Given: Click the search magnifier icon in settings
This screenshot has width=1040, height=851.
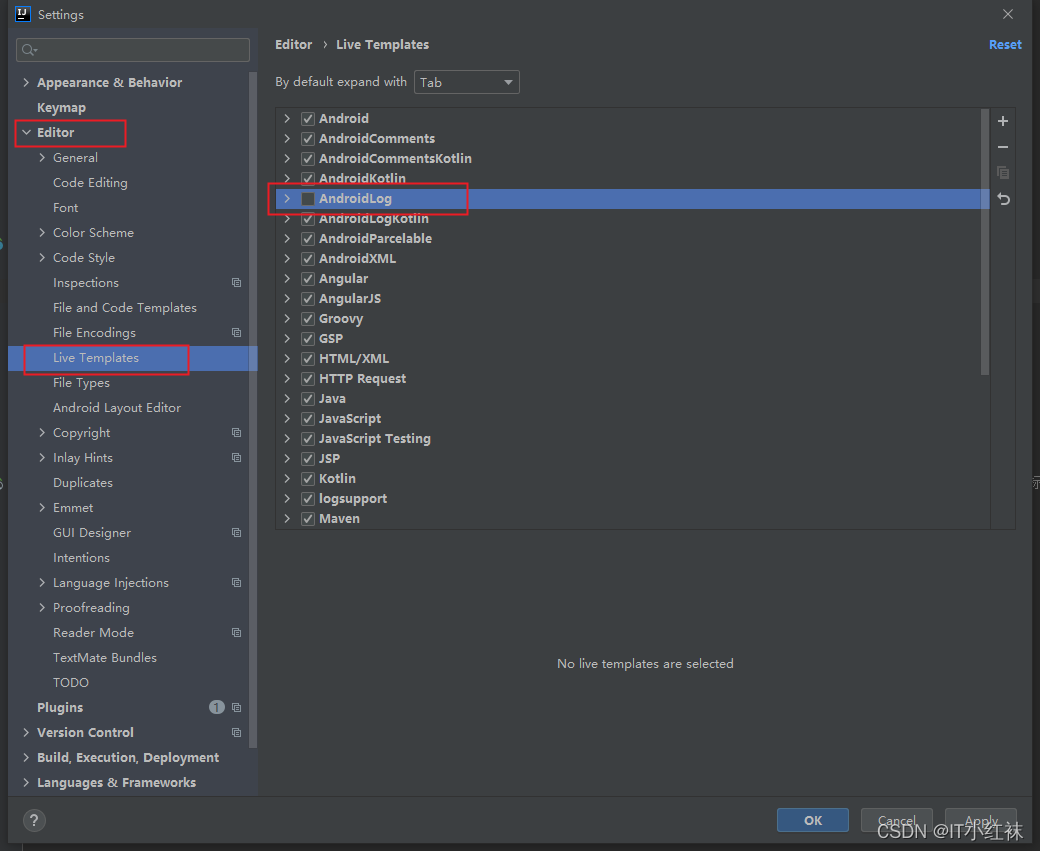Looking at the screenshot, I should point(29,50).
